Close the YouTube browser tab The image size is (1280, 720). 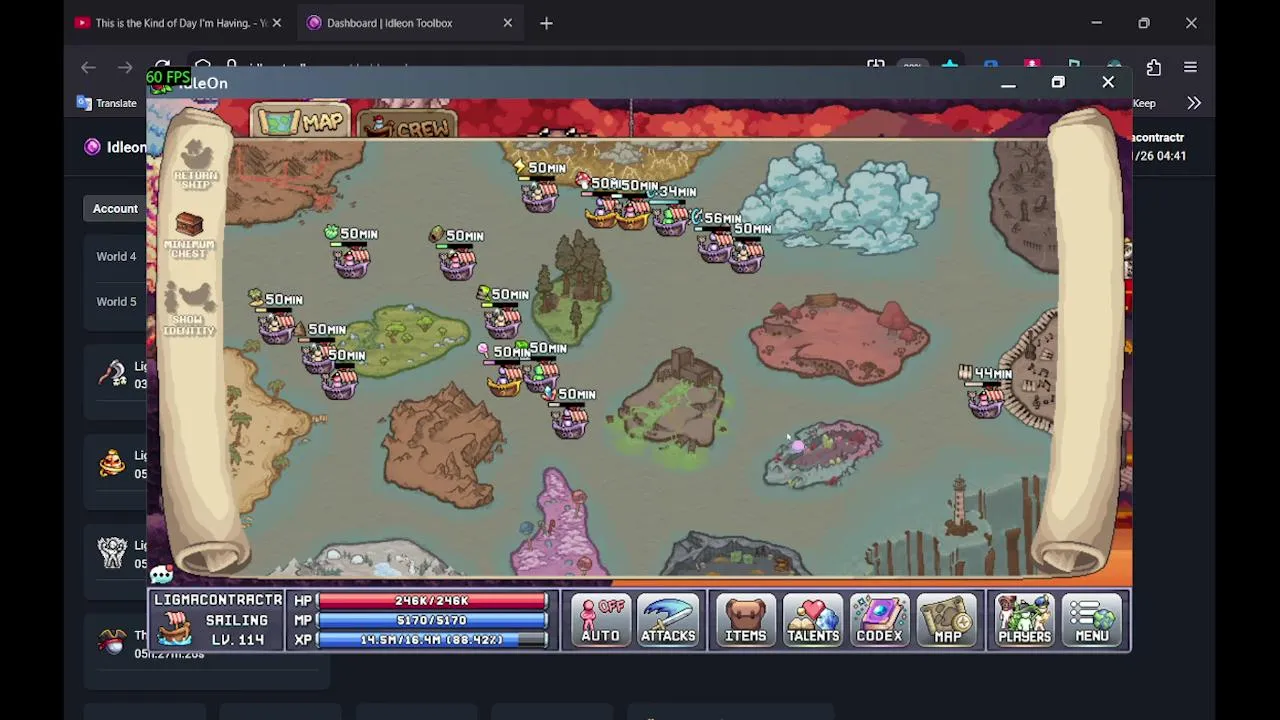point(277,23)
